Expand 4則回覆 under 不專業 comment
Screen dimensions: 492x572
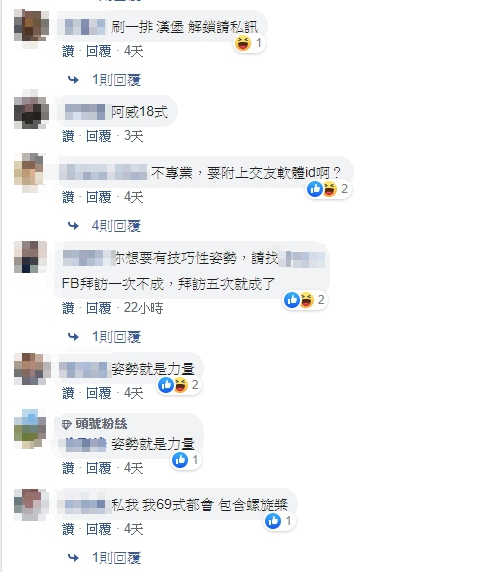[116, 226]
